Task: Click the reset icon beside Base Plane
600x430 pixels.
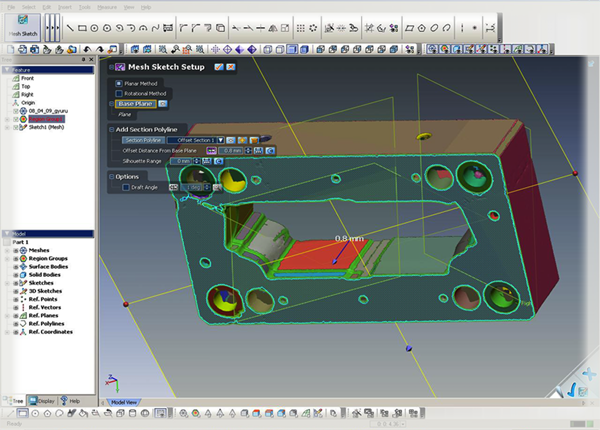Action: (x=163, y=103)
